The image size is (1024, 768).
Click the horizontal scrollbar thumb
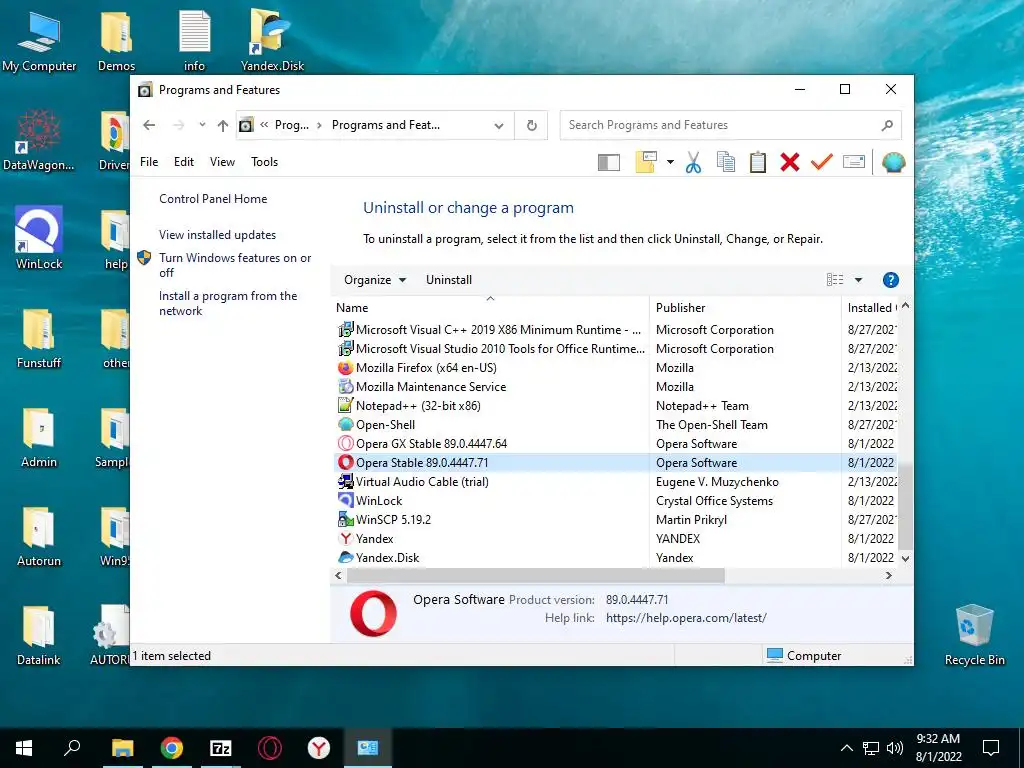coord(536,575)
